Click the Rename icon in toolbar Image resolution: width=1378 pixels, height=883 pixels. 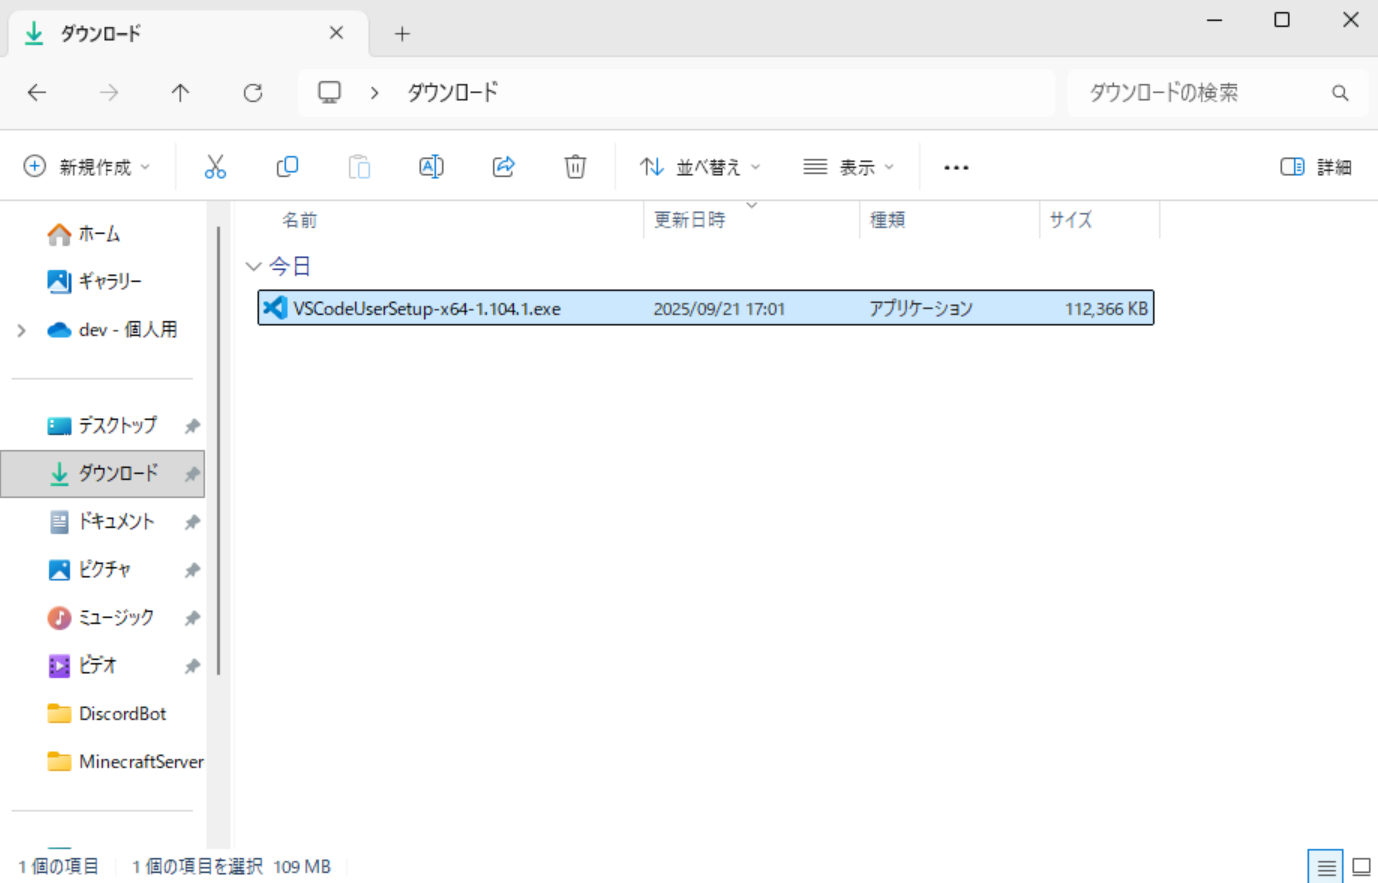pos(431,167)
